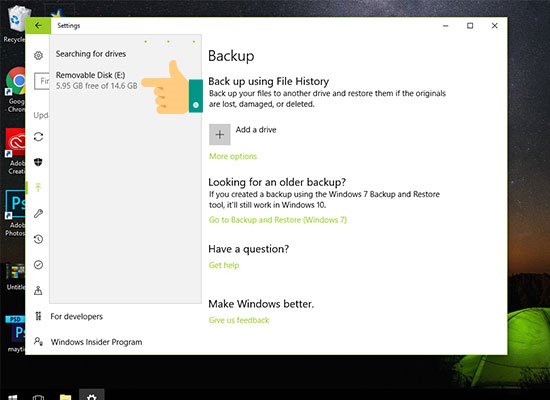Image resolution: width=550 pixels, height=400 pixels.
Task: Open Google Chrome desktop shortcut
Action: pyautogui.click(x=15, y=91)
